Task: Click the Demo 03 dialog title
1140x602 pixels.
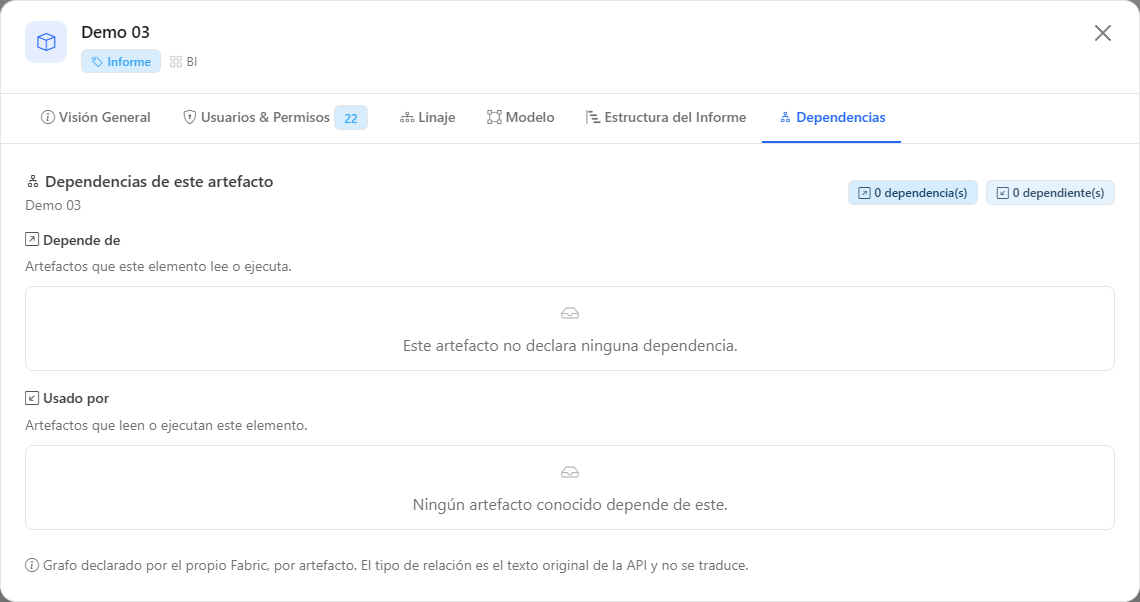Action: click(x=116, y=32)
